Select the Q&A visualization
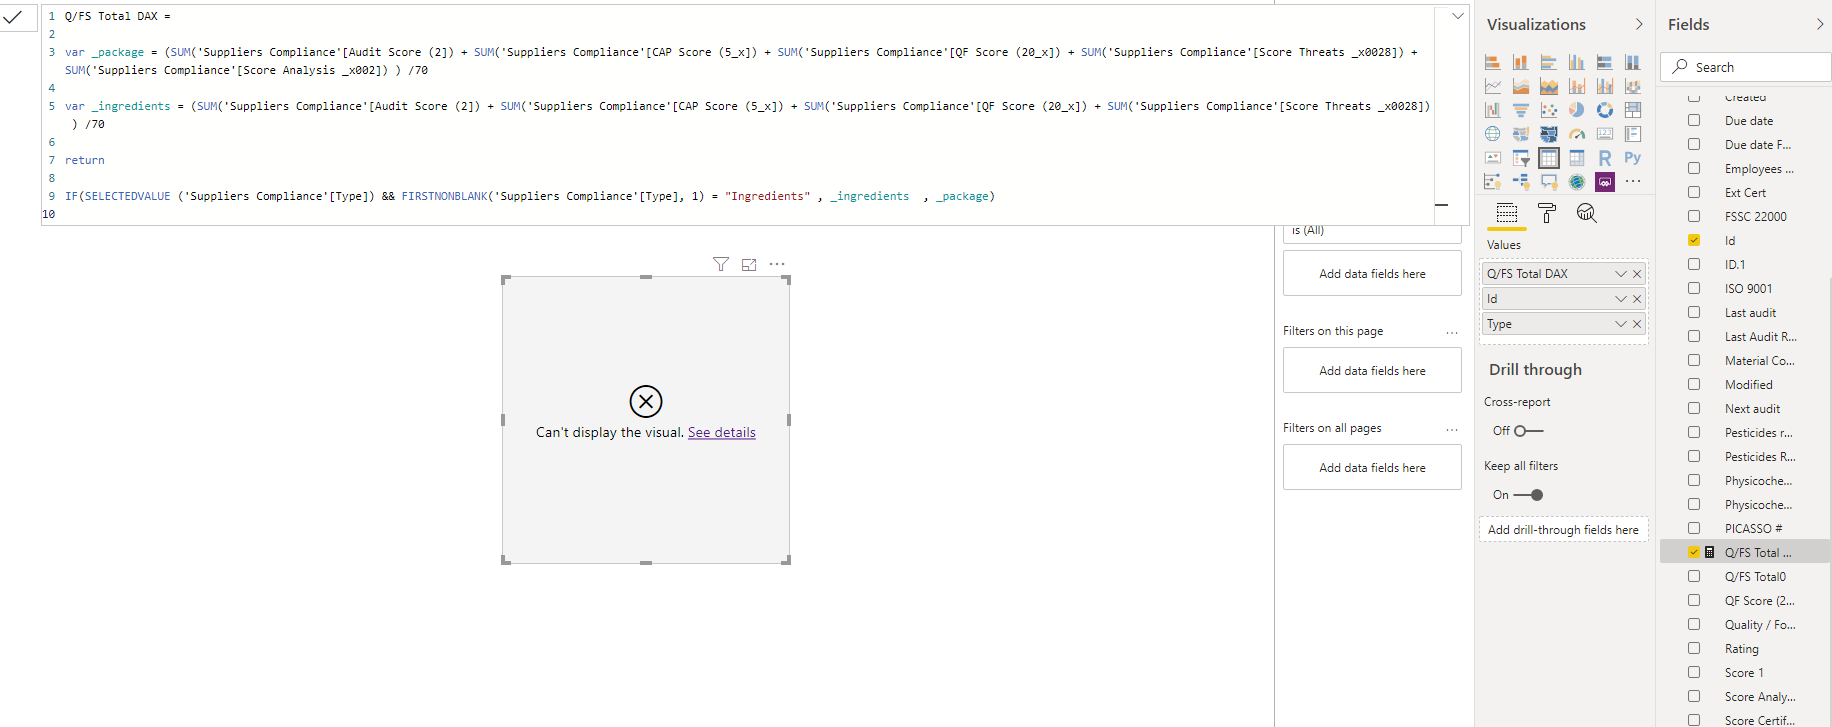The image size is (1832, 727). pos(1548,182)
